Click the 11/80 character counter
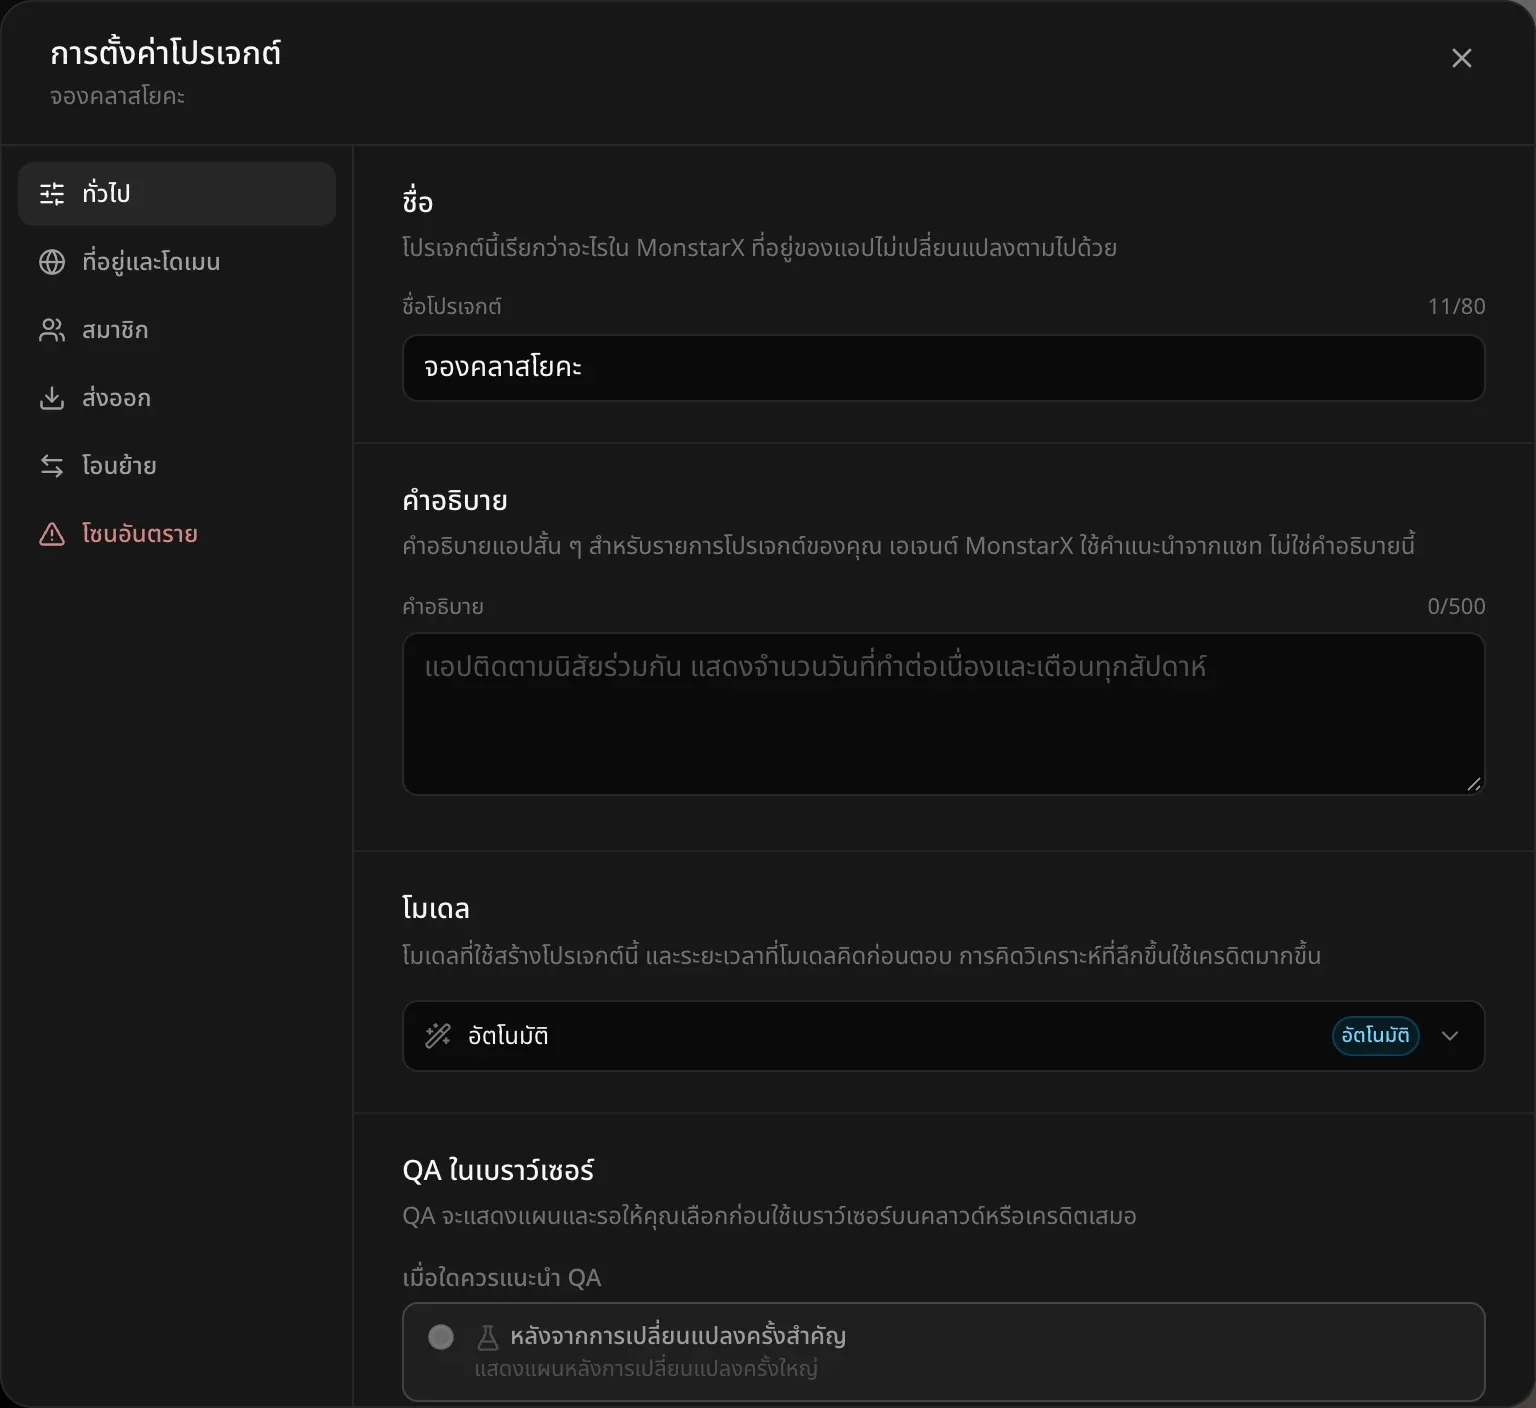 pos(1456,306)
